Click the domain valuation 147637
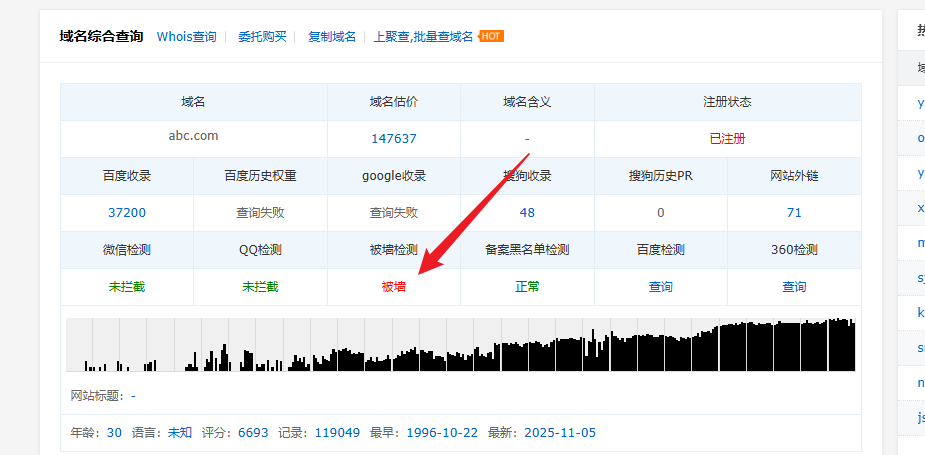925x455 pixels. 393,139
